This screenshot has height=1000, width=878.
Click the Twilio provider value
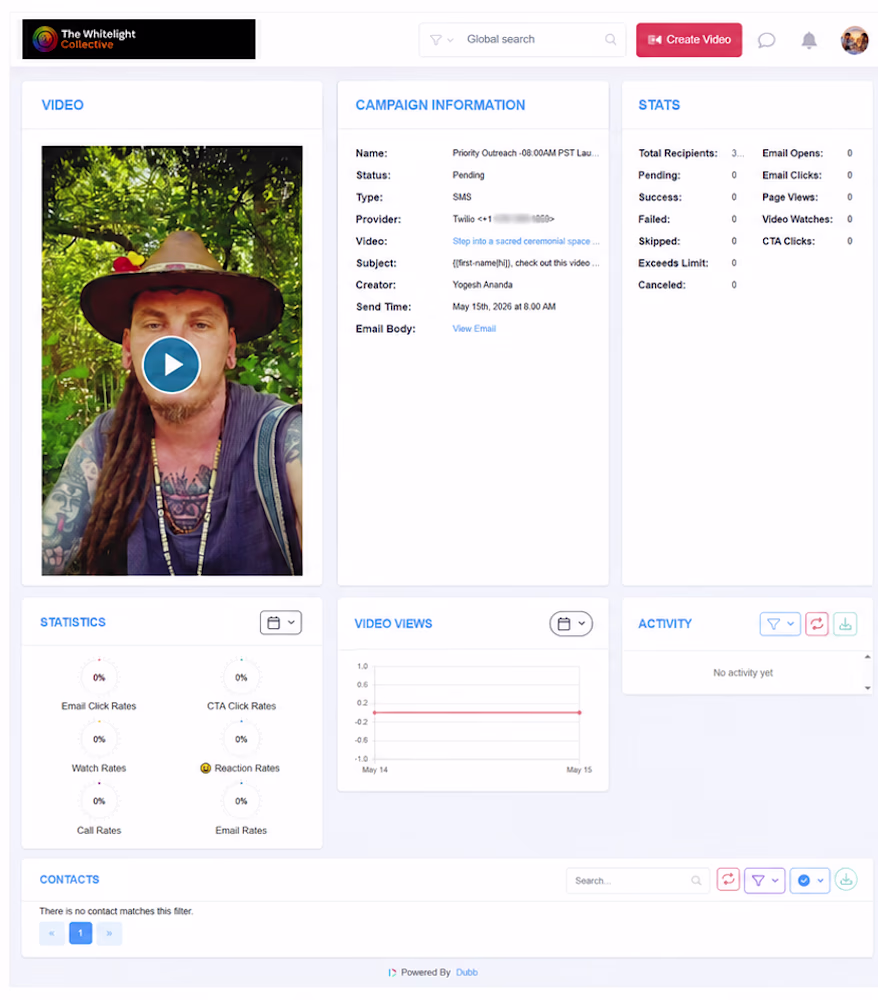point(503,219)
